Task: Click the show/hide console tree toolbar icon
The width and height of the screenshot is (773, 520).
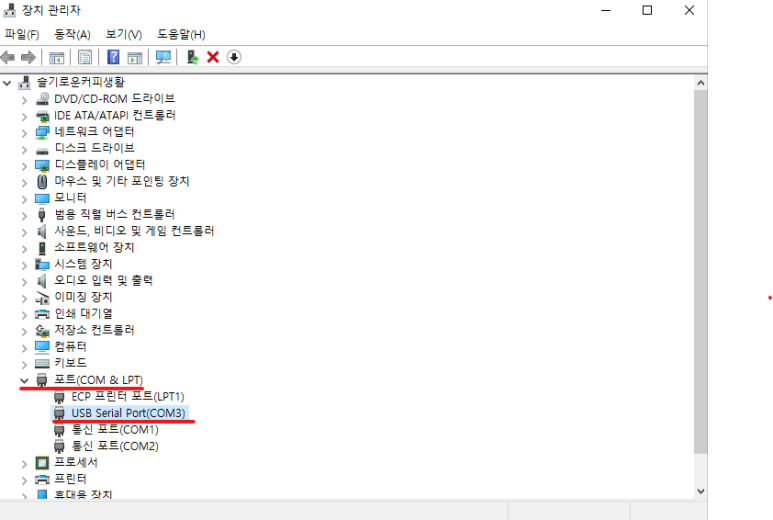Action: pos(57,57)
